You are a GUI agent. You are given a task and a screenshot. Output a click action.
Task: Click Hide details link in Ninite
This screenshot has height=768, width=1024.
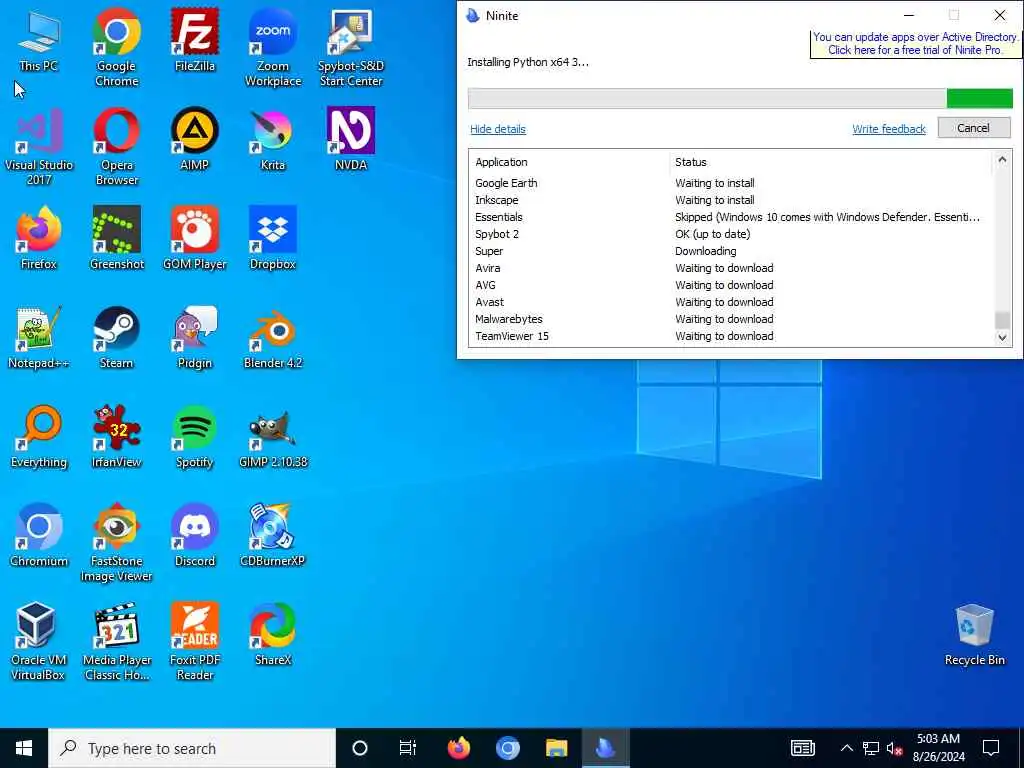coord(498,129)
